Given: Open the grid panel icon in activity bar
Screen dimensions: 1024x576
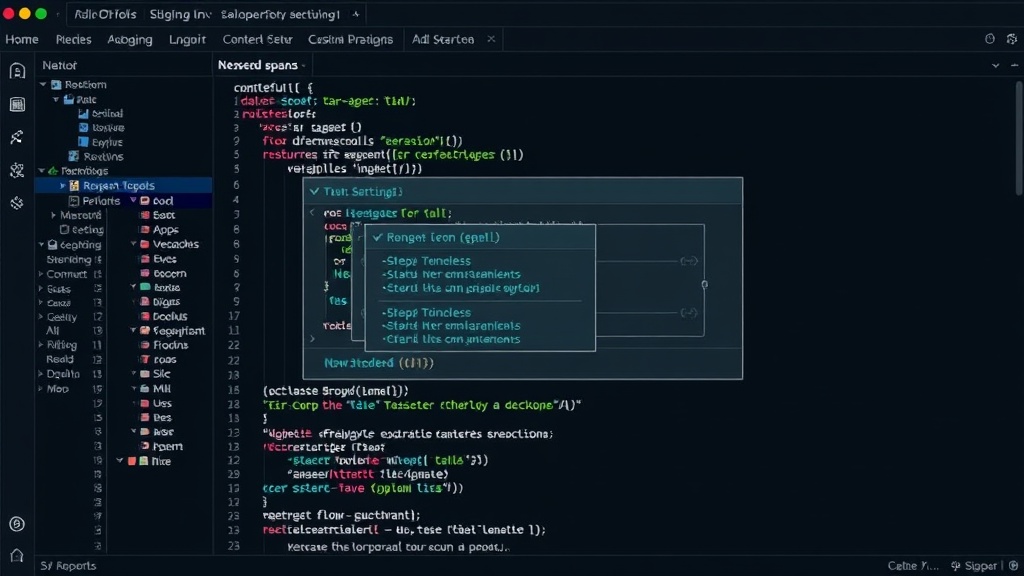Looking at the screenshot, I should pyautogui.click(x=17, y=104).
